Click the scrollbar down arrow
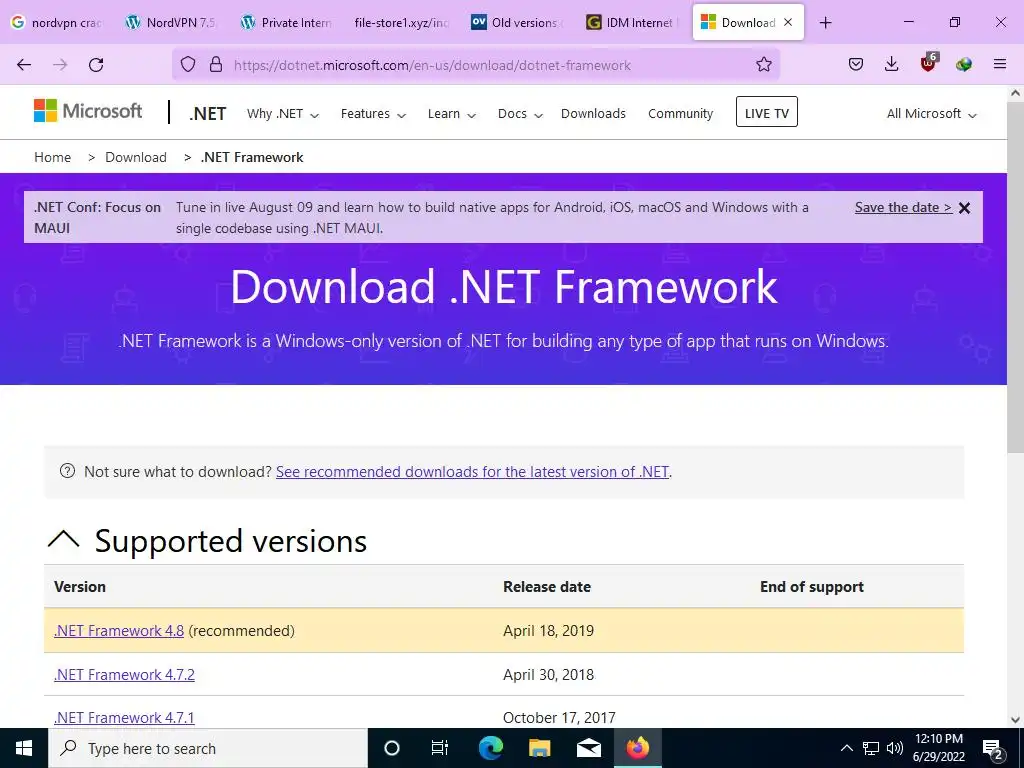Image resolution: width=1024 pixels, height=768 pixels. click(1015, 720)
